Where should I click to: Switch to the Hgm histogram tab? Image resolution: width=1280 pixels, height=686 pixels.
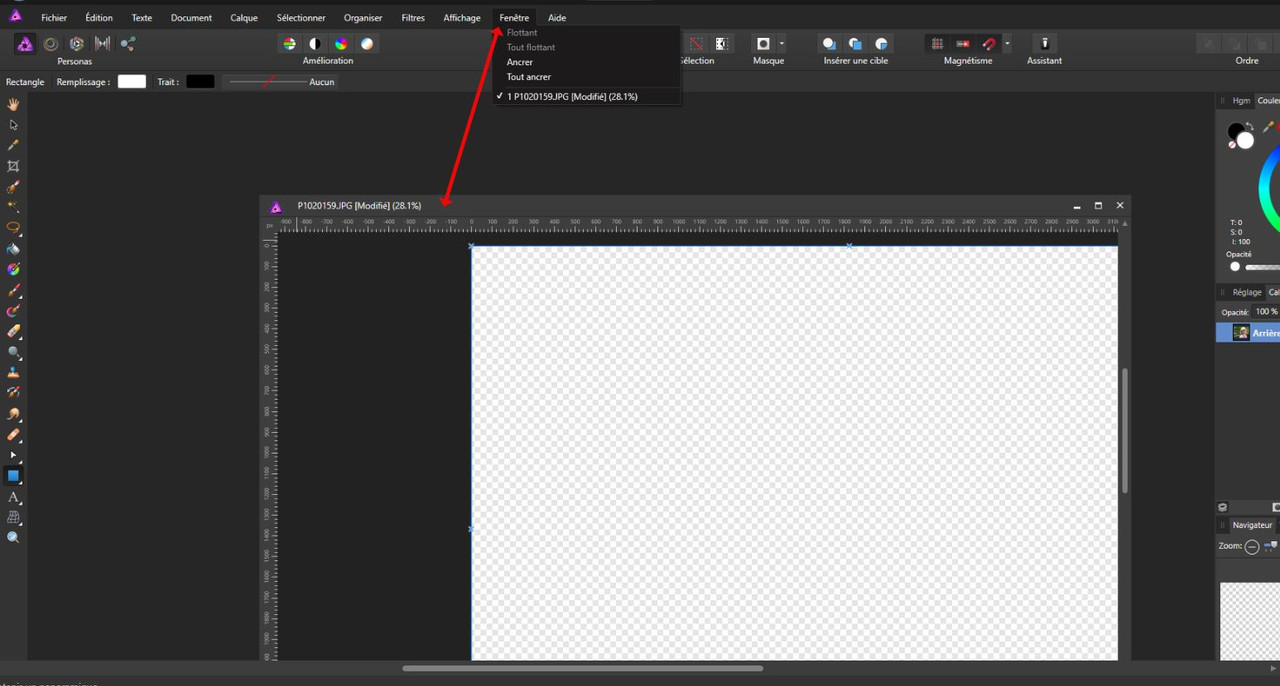(1241, 101)
